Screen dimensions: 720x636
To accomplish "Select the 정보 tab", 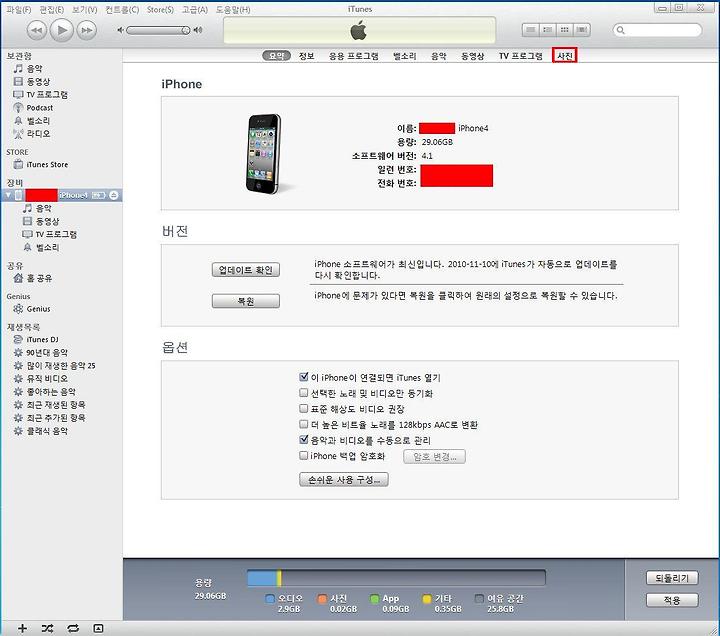I will point(306,56).
